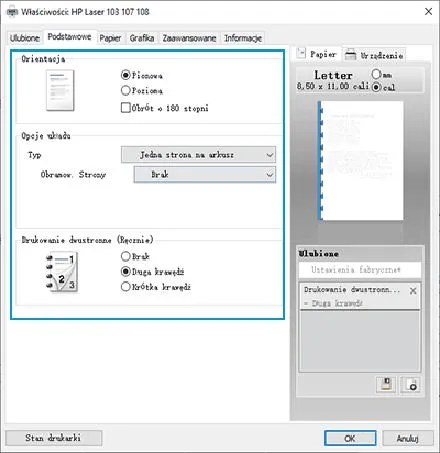The height and width of the screenshot is (453, 440).
Task: Click the Papier tab page icon
Action: [301, 53]
